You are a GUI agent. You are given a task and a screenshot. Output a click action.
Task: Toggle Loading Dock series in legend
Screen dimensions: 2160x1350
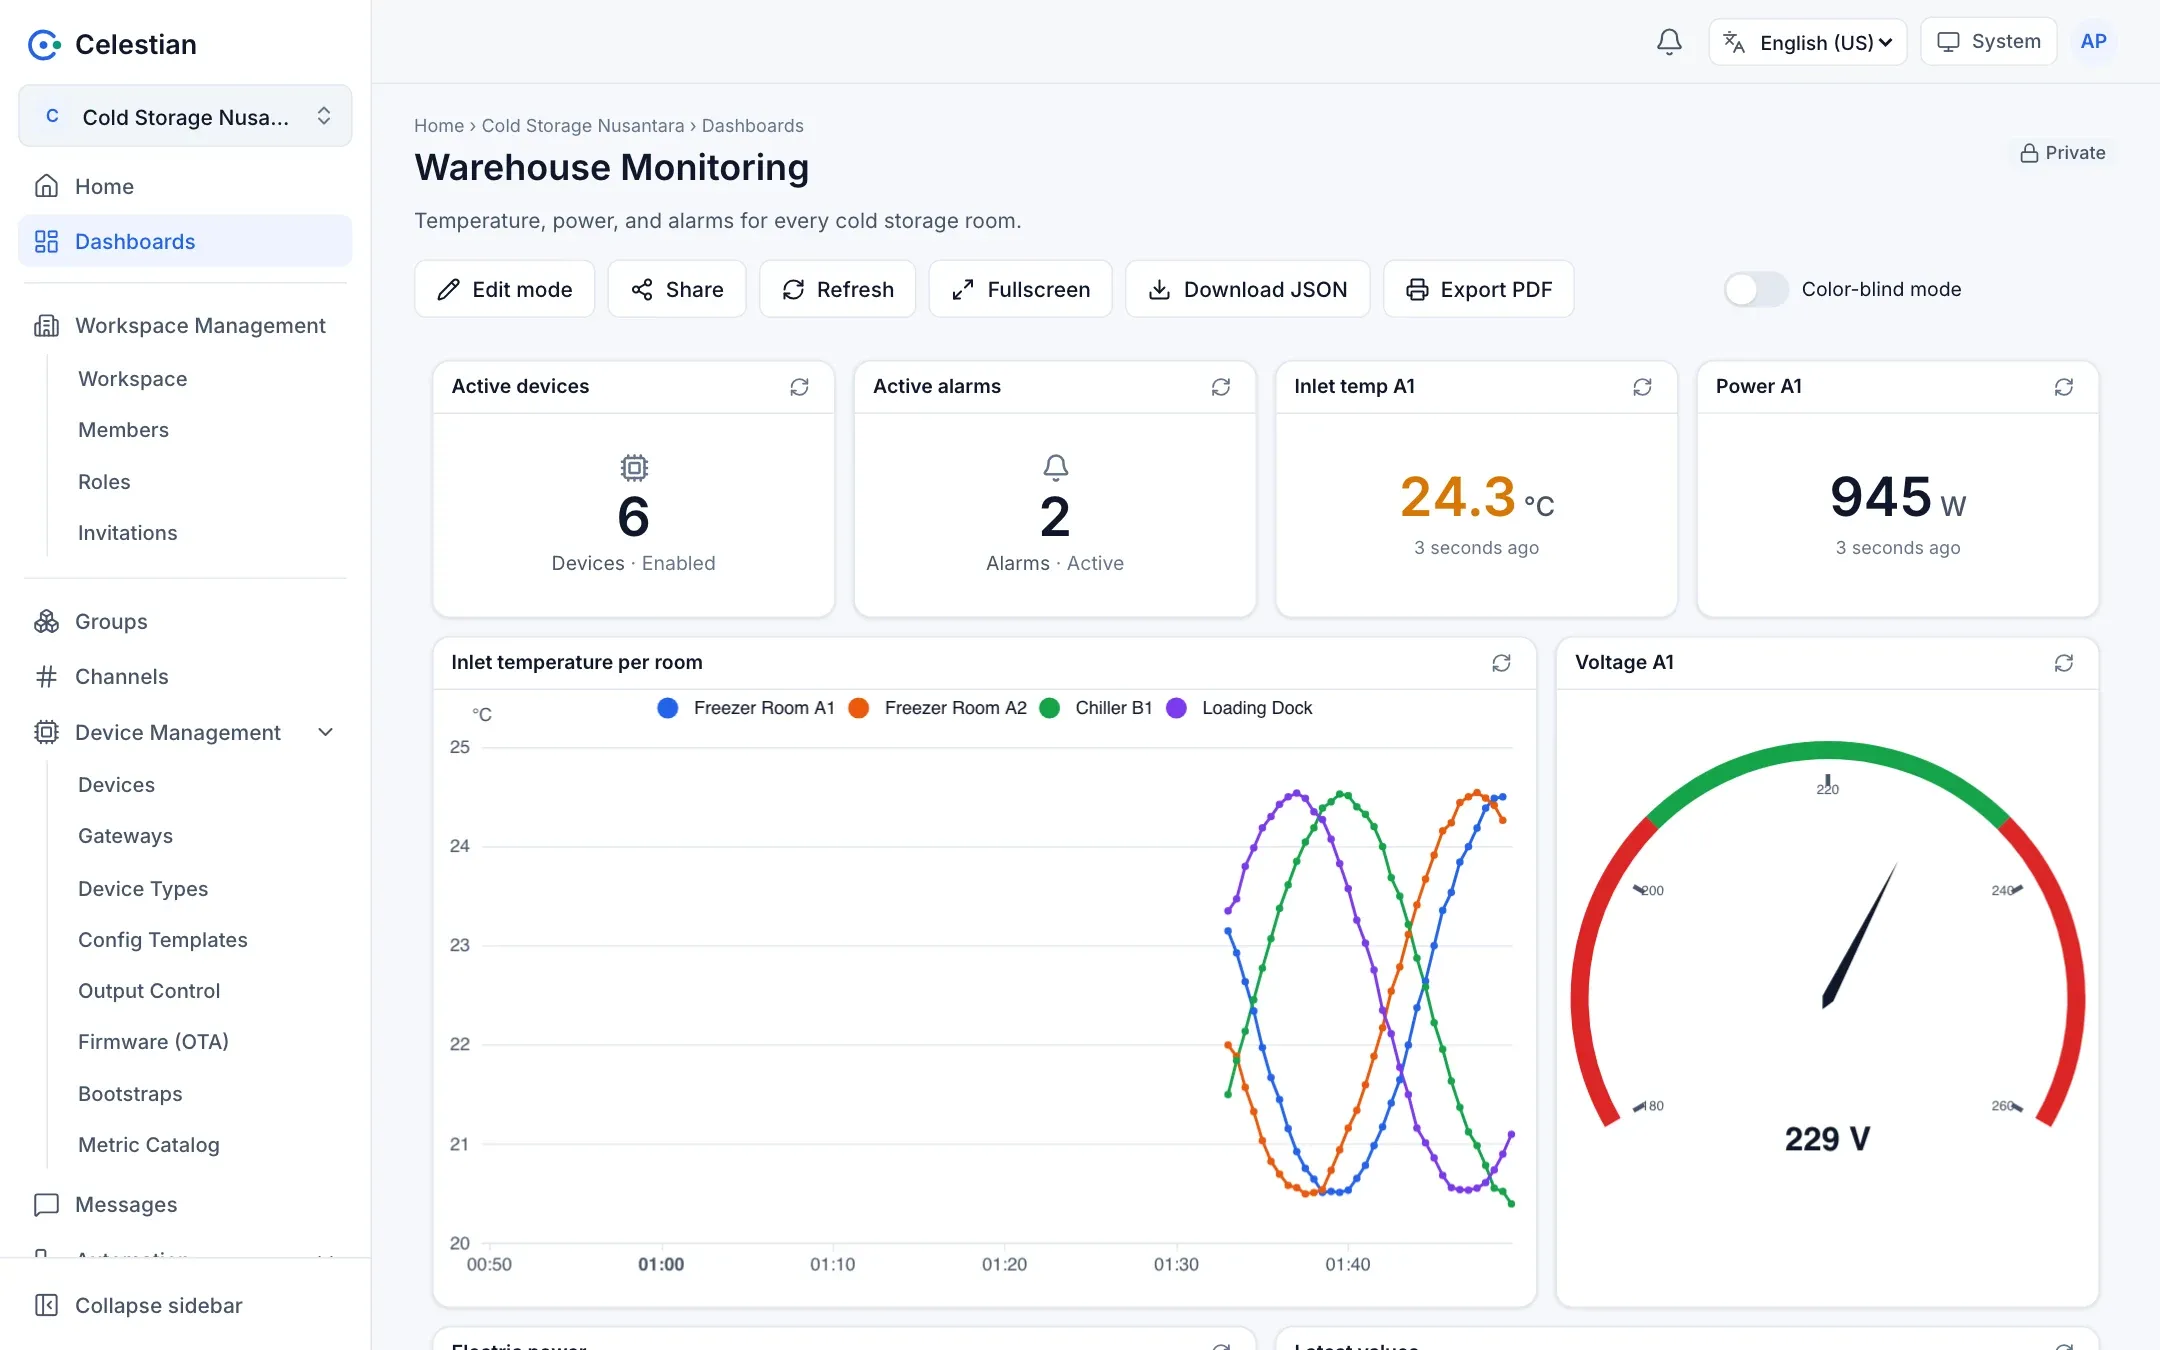pos(1239,708)
